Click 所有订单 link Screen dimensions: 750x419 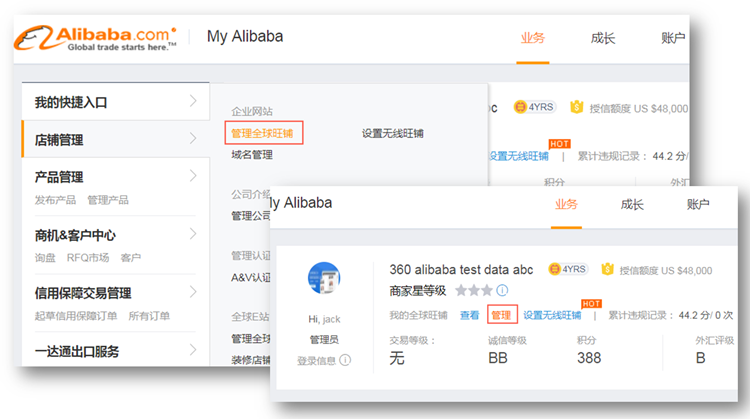pos(149,316)
